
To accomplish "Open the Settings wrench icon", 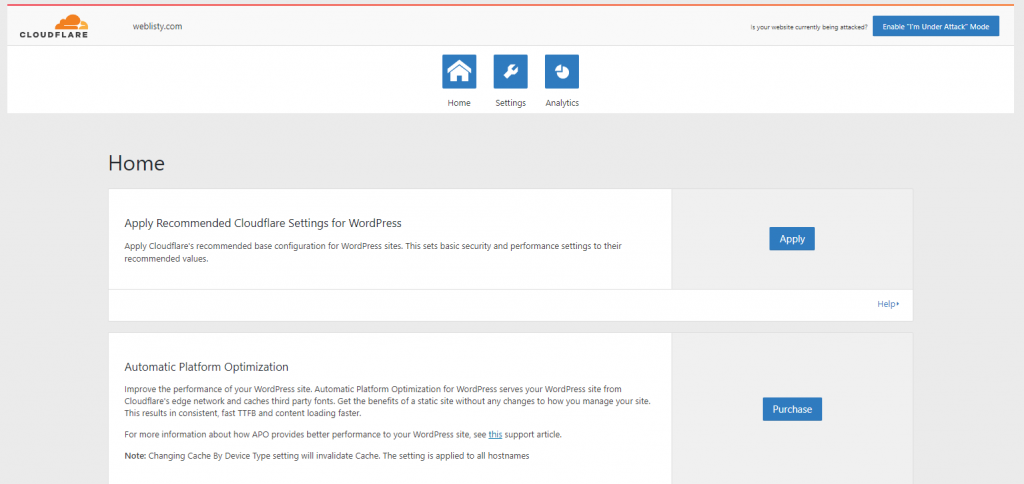I will (x=511, y=71).
